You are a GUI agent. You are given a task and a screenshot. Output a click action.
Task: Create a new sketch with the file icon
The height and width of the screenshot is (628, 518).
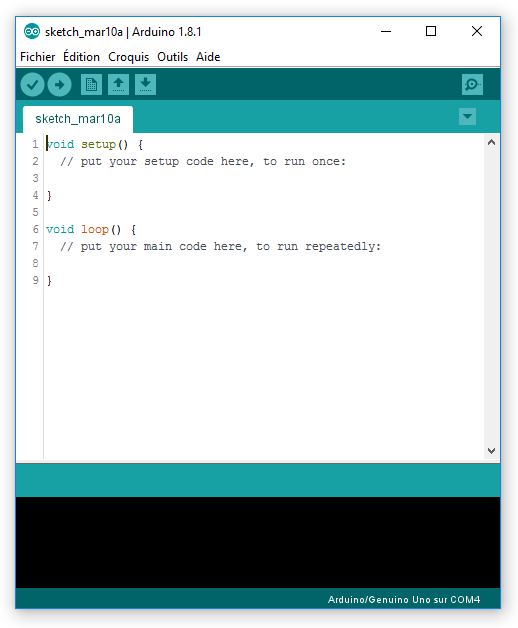91,85
